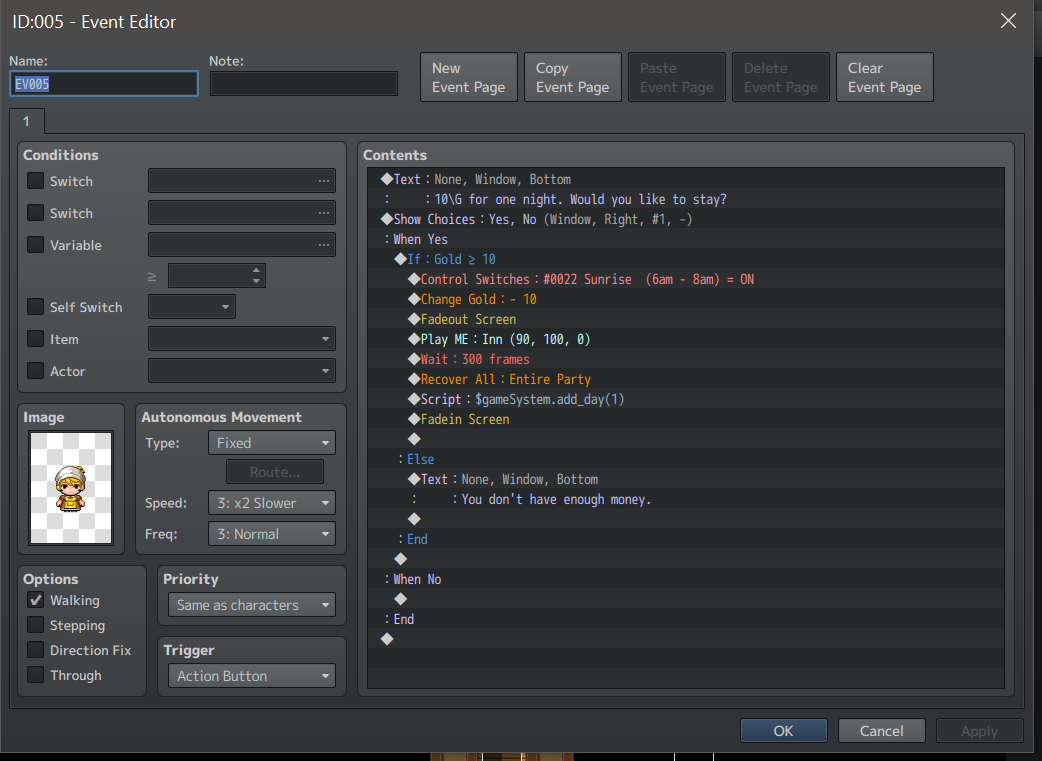Click the Delete Event Page button
Image resolution: width=1042 pixels, height=761 pixels.
(780, 77)
